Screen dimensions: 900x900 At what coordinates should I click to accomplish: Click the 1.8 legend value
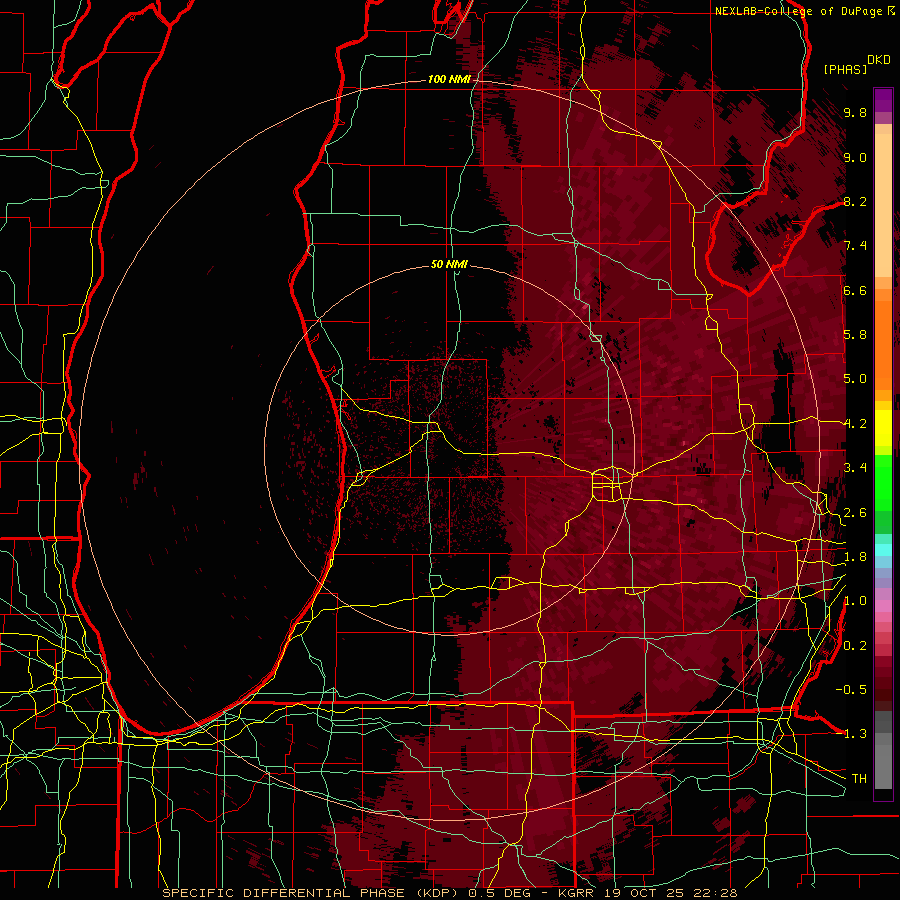pos(855,557)
